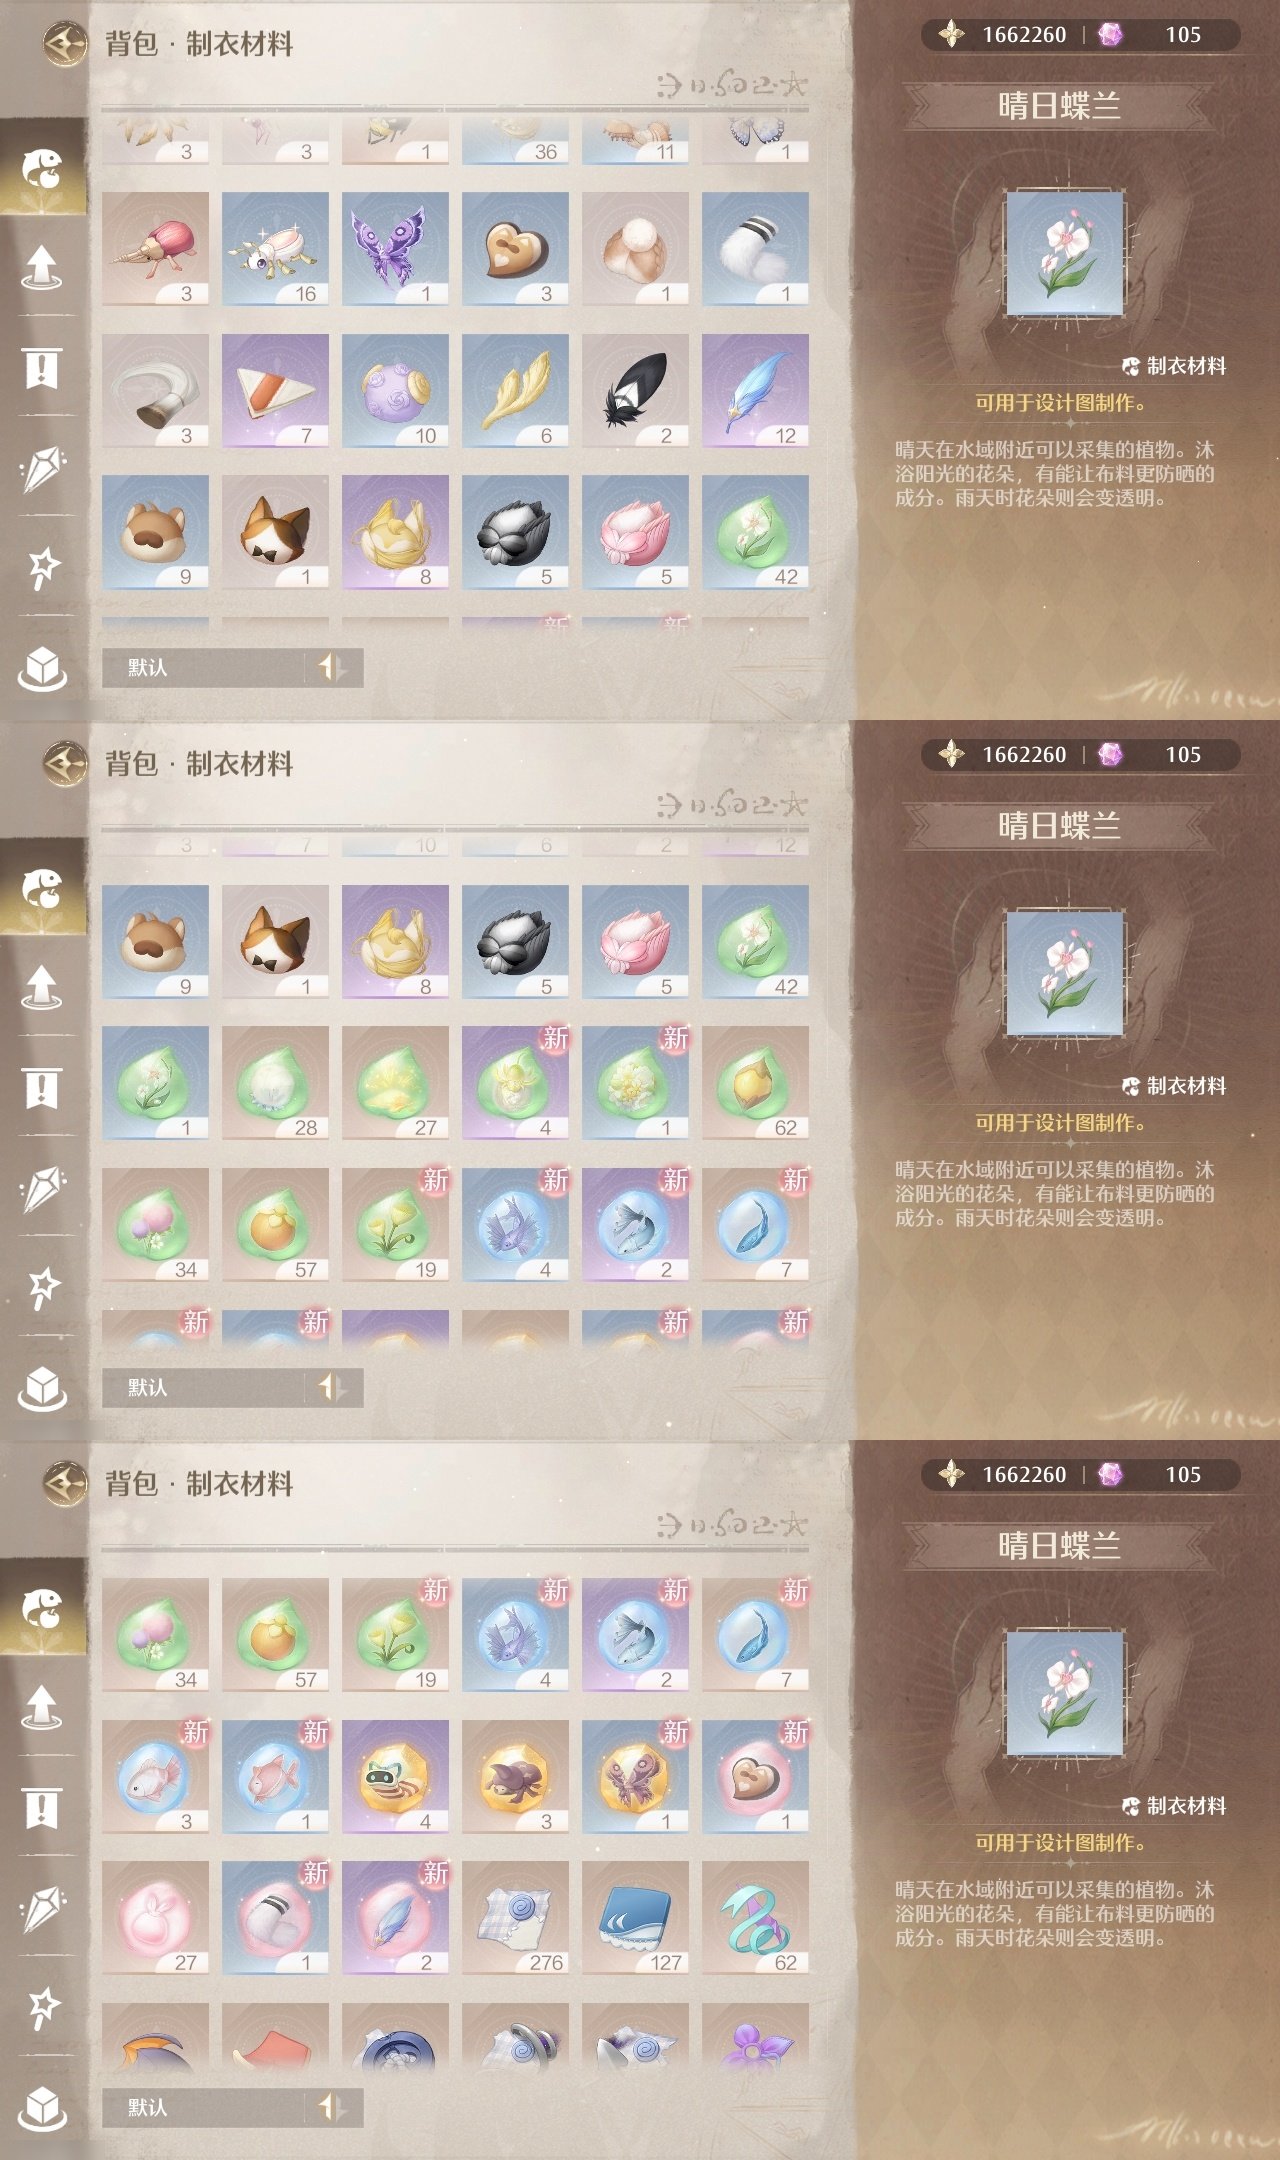1280x2160 pixels.
Task: Select the yellow bulb bubble showing 62
Action: (x=755, y=1083)
